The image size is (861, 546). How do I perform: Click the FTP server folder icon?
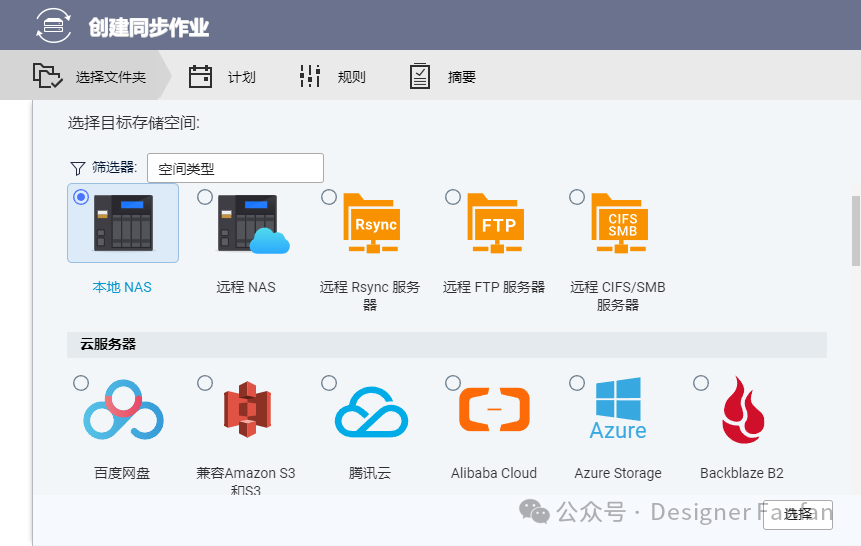(x=495, y=224)
